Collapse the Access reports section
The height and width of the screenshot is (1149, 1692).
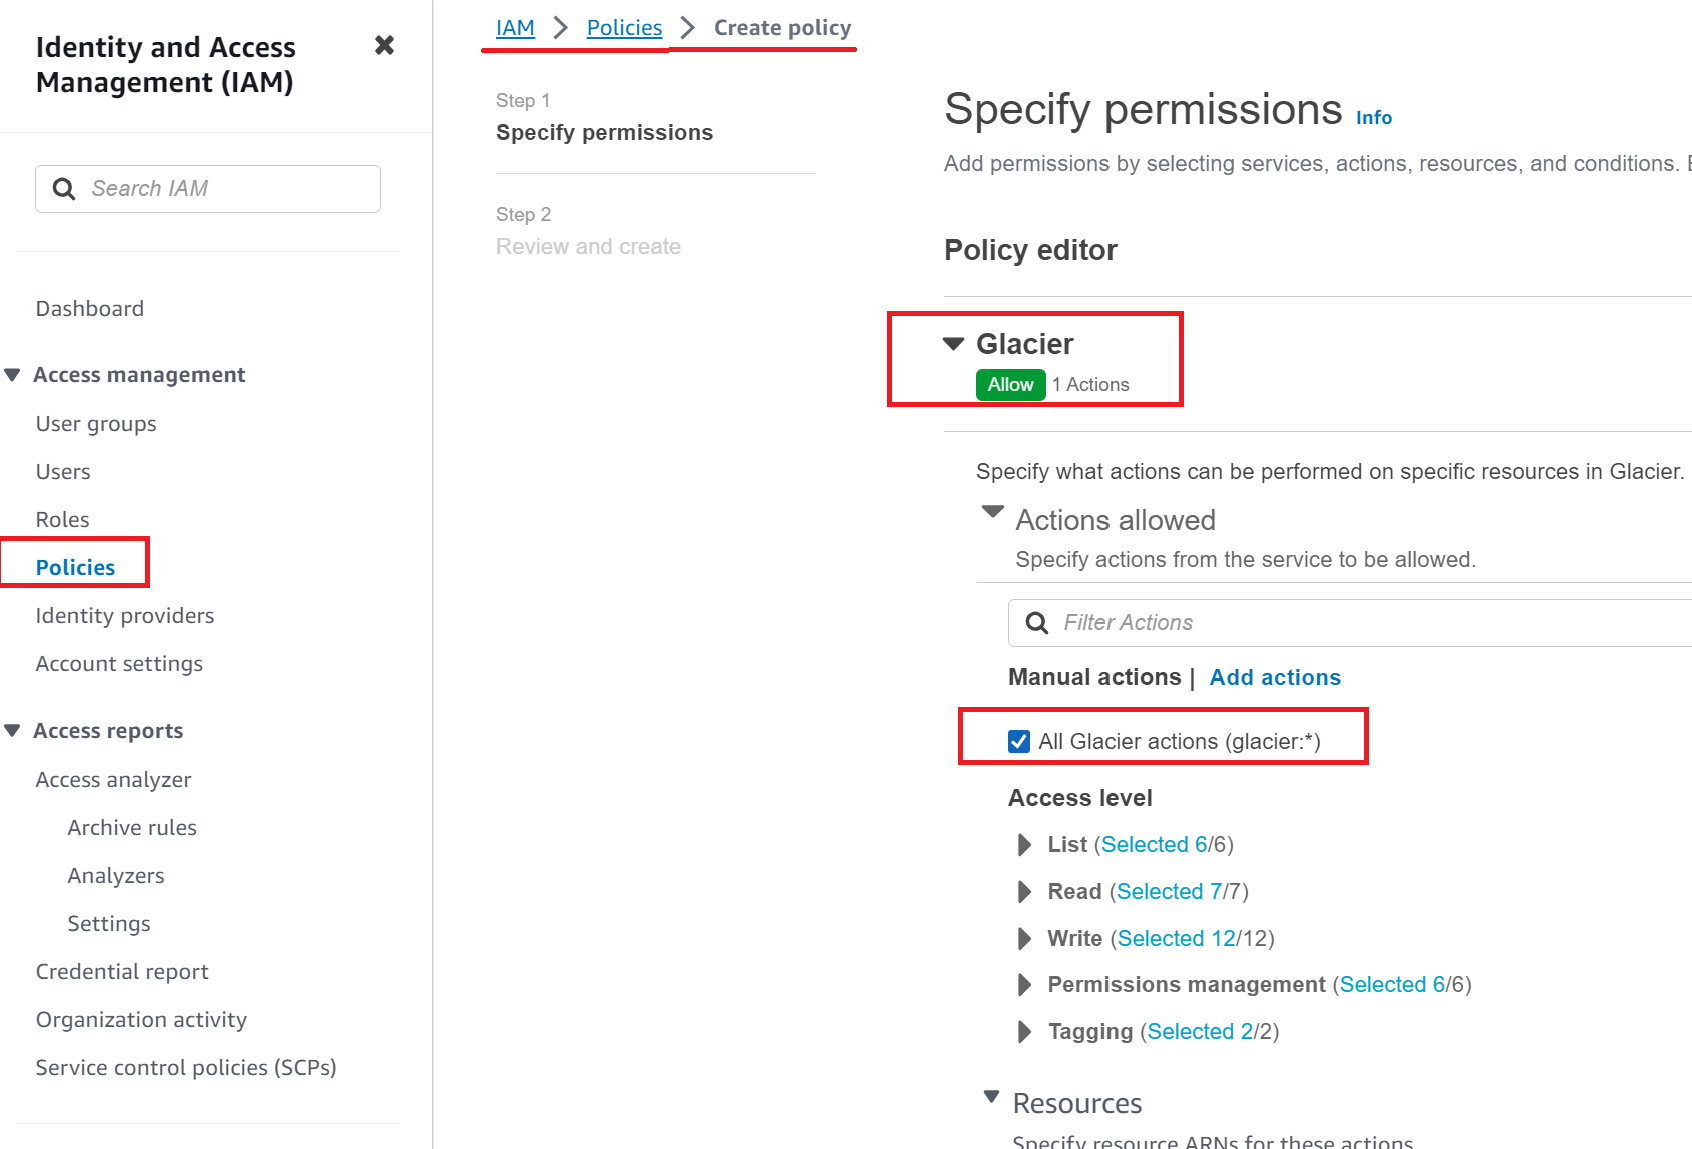[x=12, y=731]
